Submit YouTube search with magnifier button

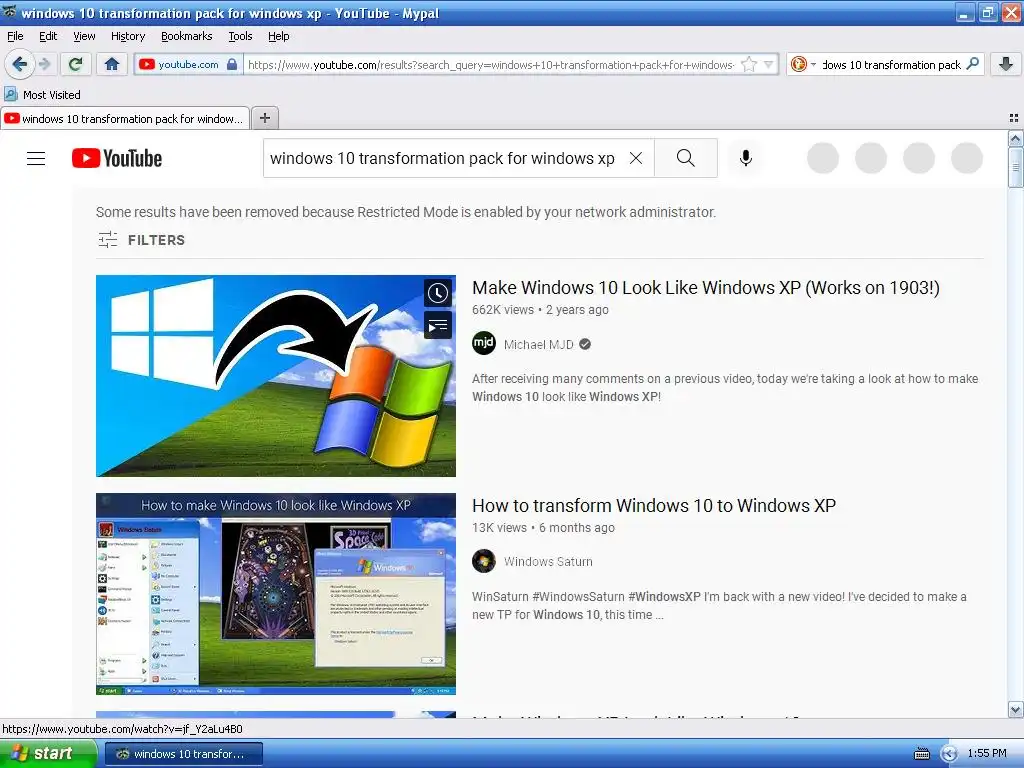[x=686, y=158]
